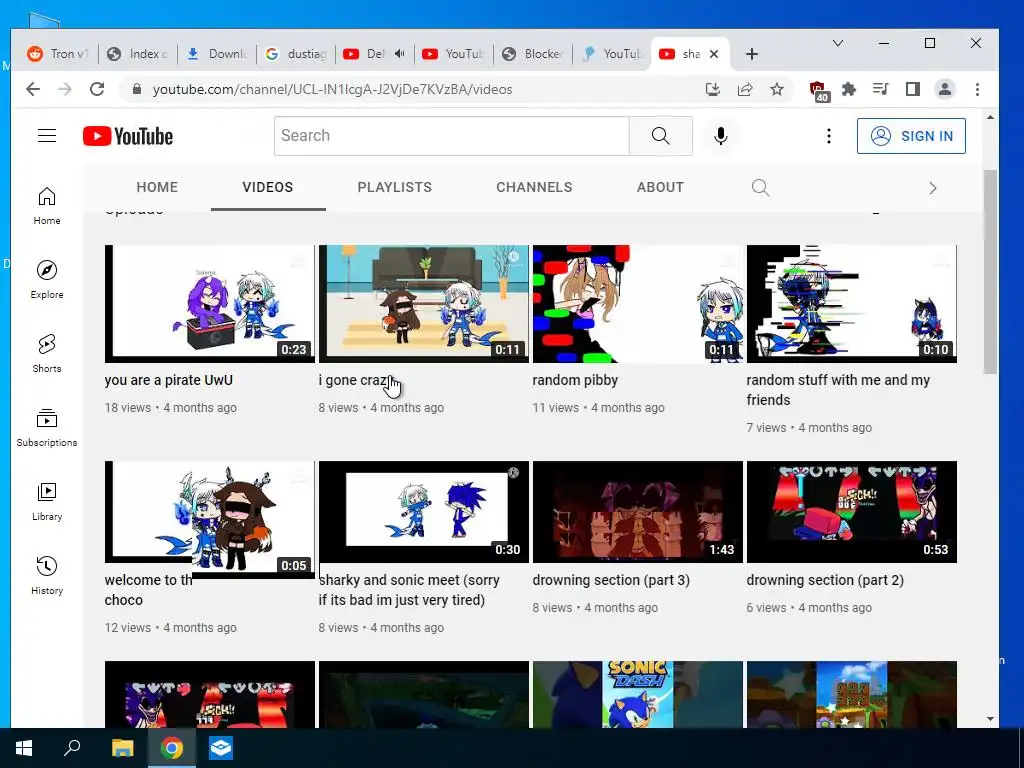The image size is (1024, 768).
Task: Open 'drowning section (part 2)' title
Action: click(x=825, y=580)
